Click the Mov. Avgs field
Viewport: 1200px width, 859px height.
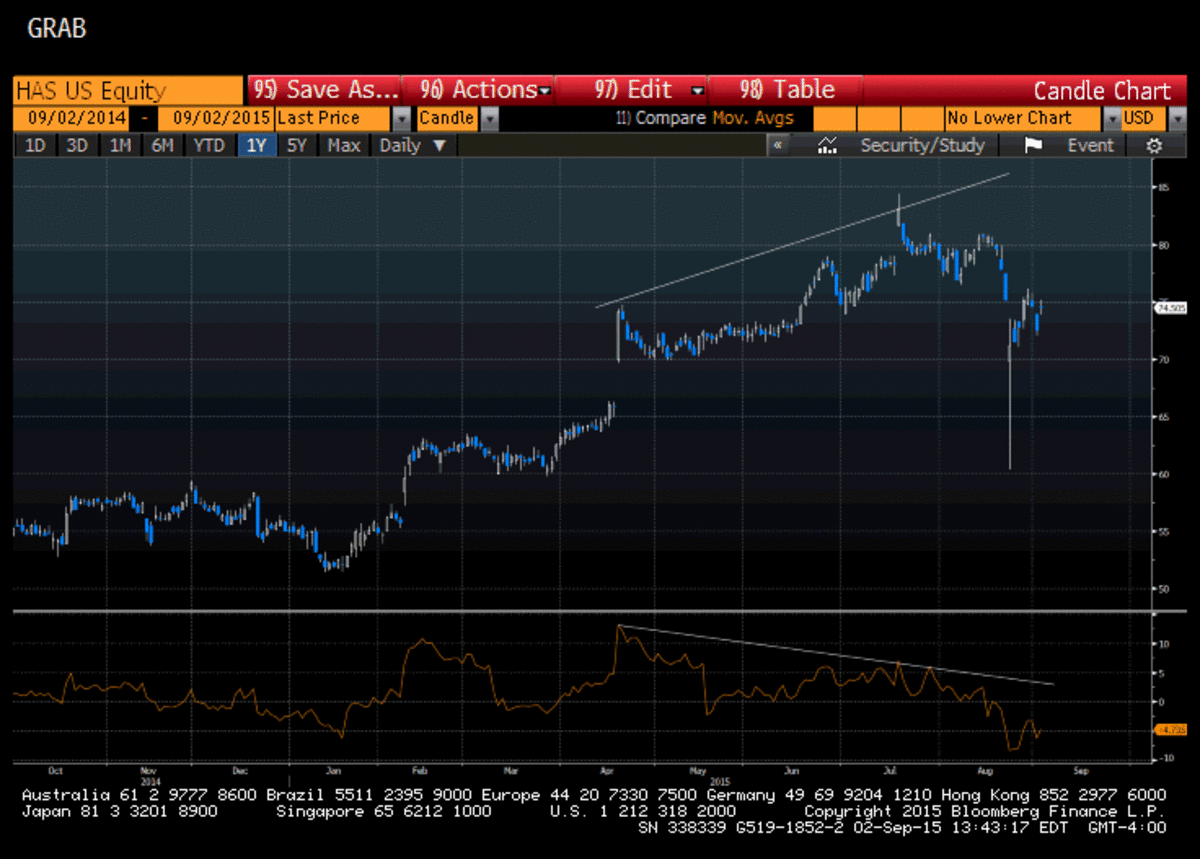(752, 118)
